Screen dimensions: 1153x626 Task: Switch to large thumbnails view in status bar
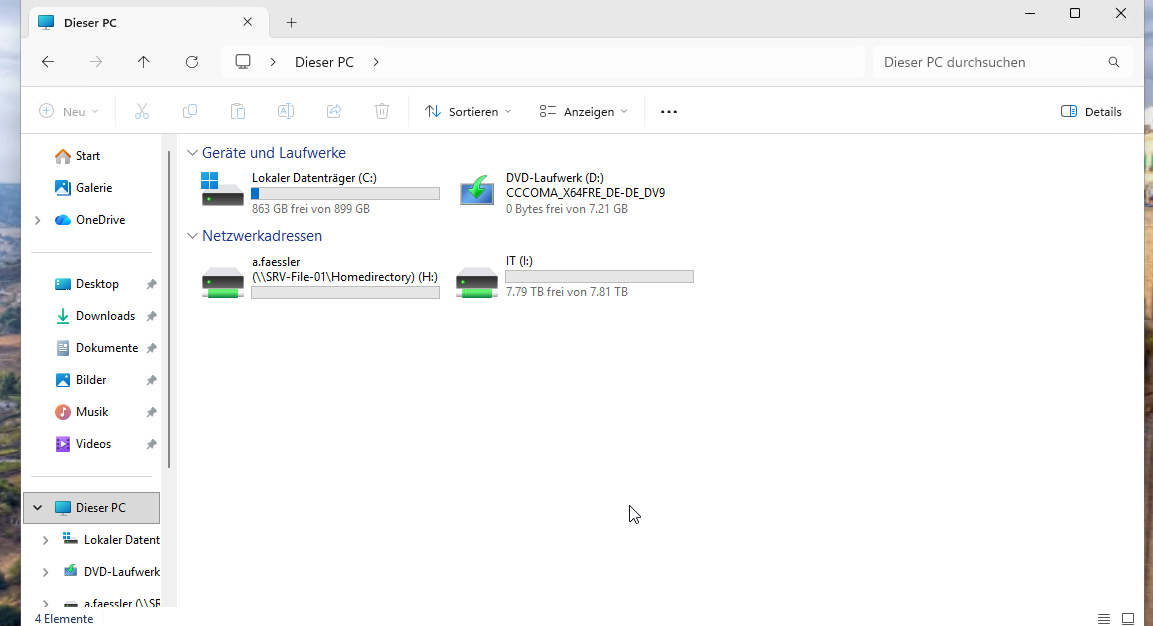1128,619
